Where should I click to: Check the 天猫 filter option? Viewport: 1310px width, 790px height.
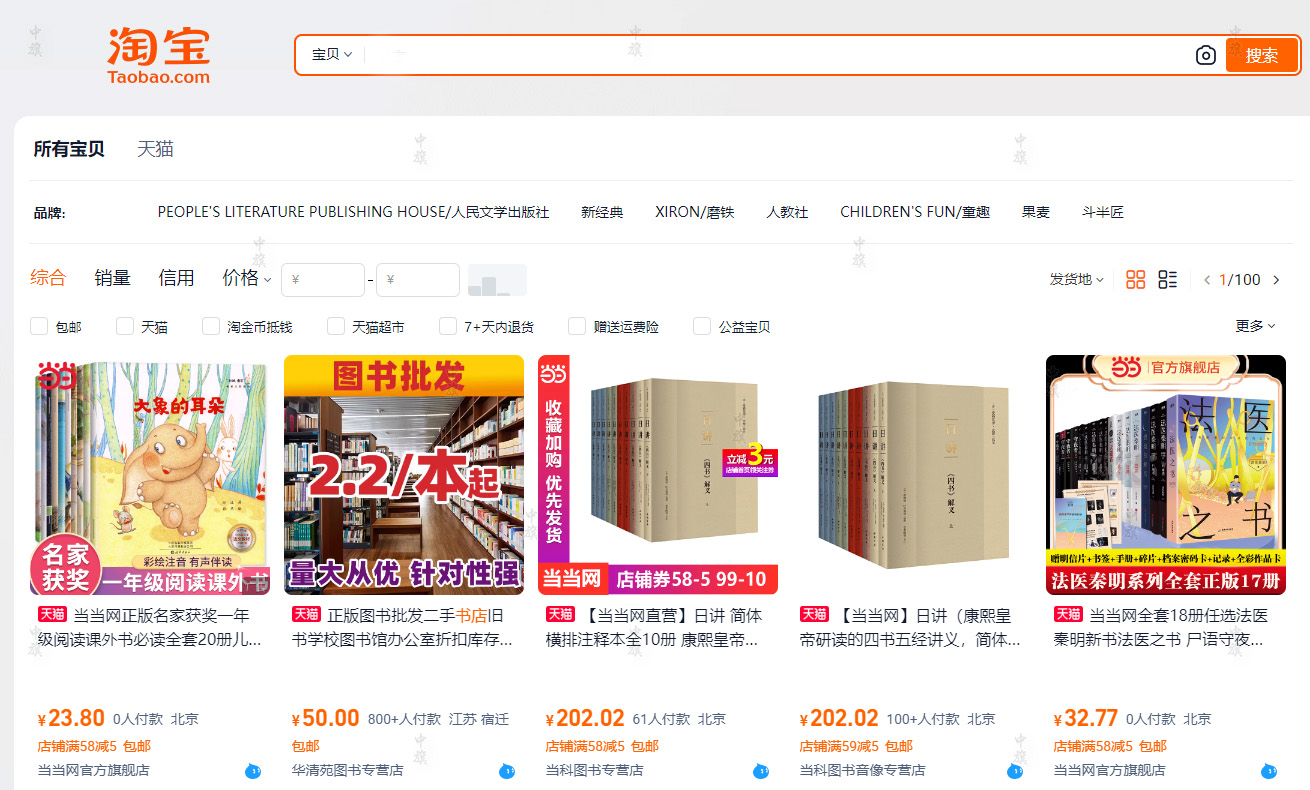point(124,325)
